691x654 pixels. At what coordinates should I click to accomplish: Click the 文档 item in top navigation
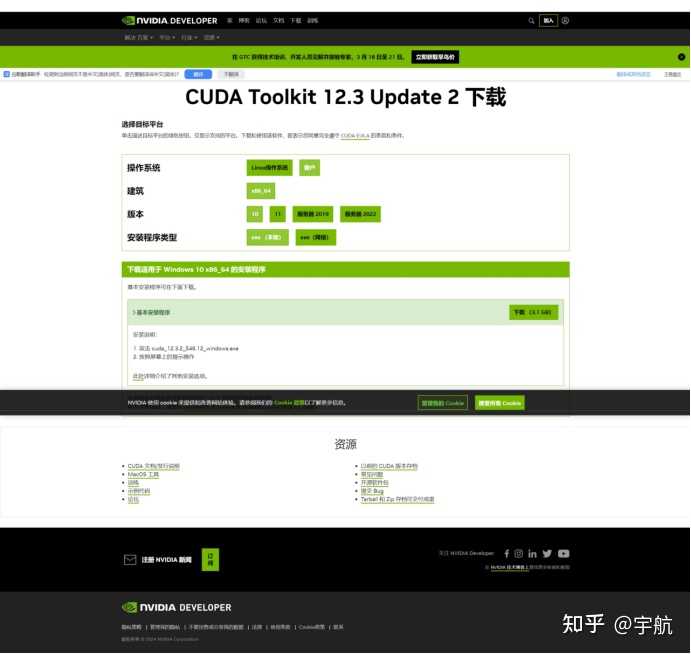pyautogui.click(x=279, y=21)
